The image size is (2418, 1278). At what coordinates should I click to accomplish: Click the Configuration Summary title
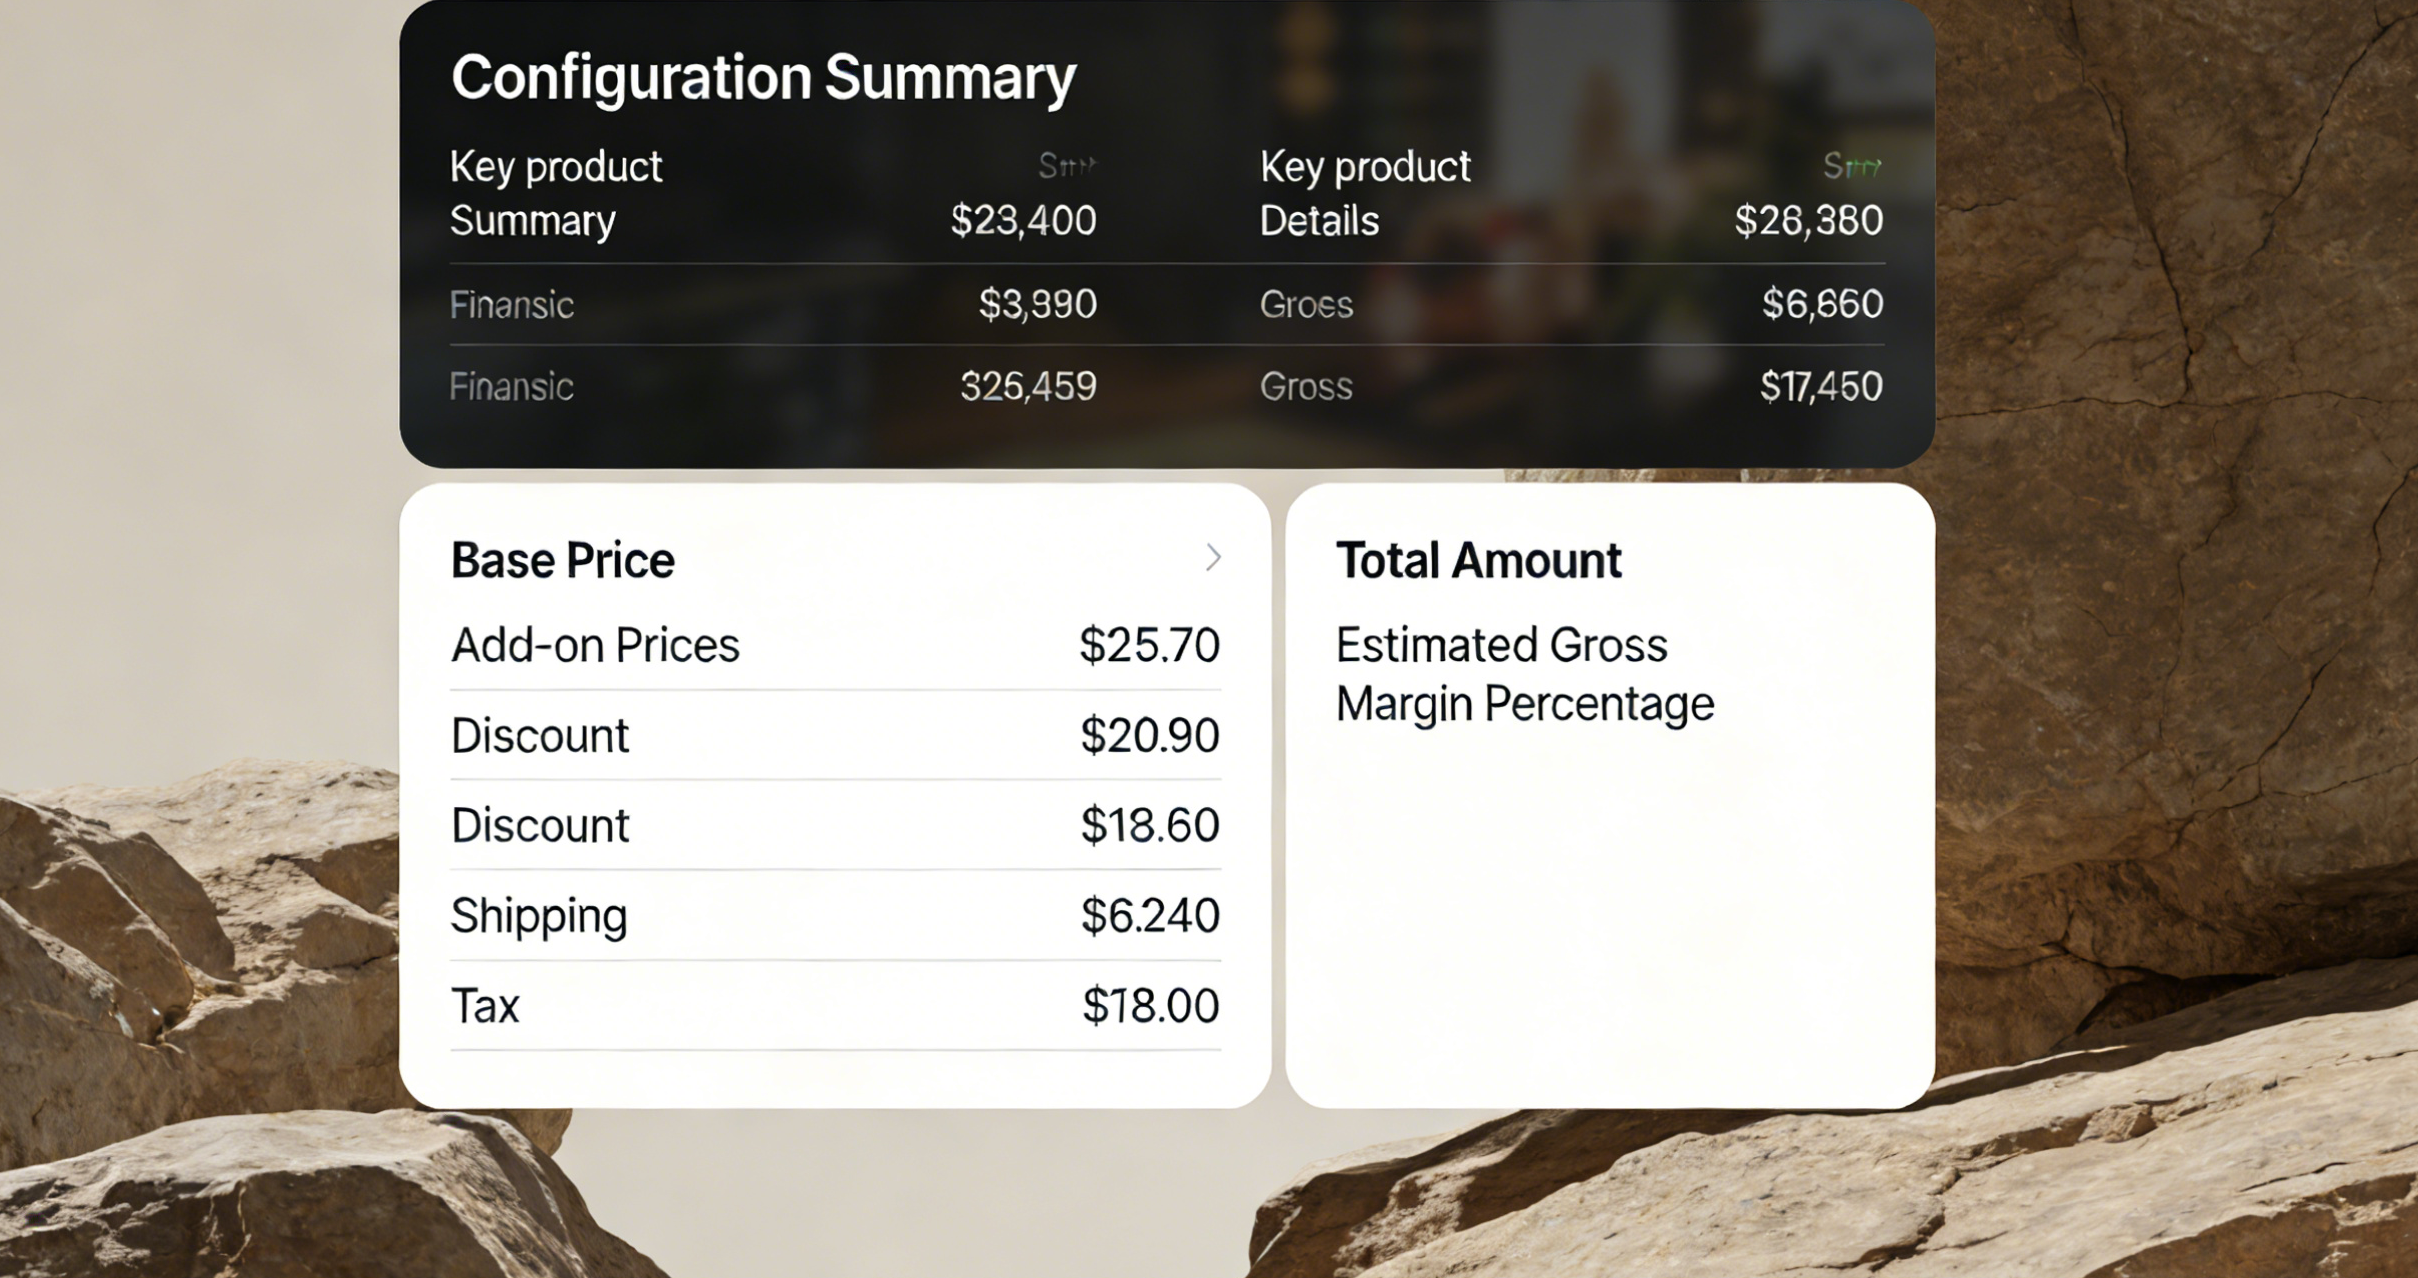coord(763,77)
